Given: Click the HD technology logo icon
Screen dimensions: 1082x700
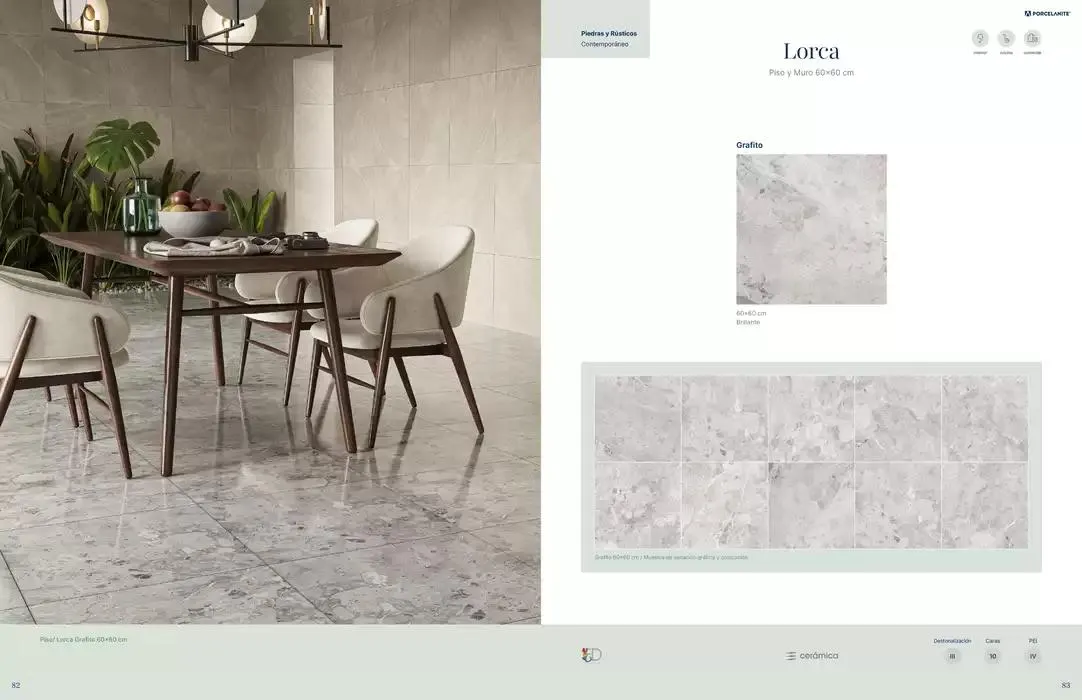Looking at the screenshot, I should pos(591,655).
